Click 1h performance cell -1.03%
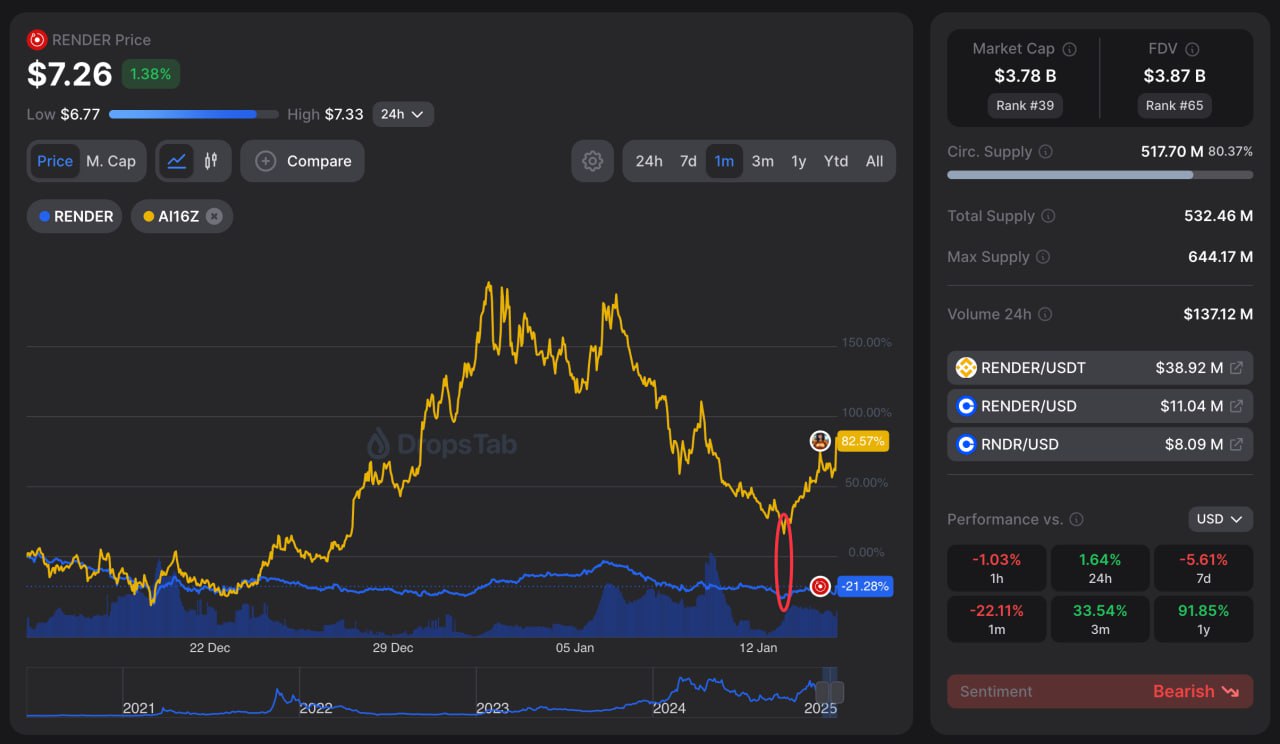 click(x=997, y=568)
